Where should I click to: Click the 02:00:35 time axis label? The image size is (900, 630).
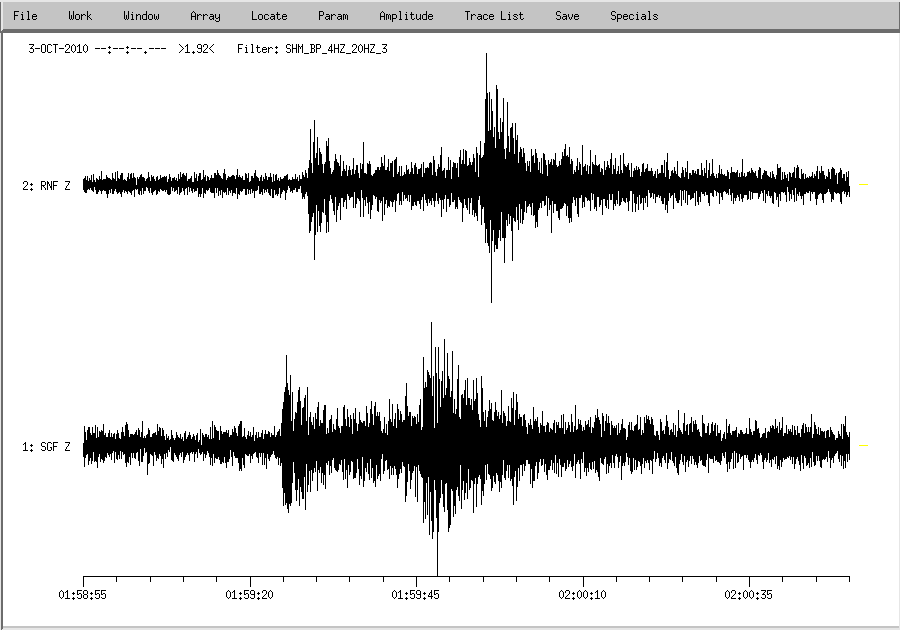(749, 595)
